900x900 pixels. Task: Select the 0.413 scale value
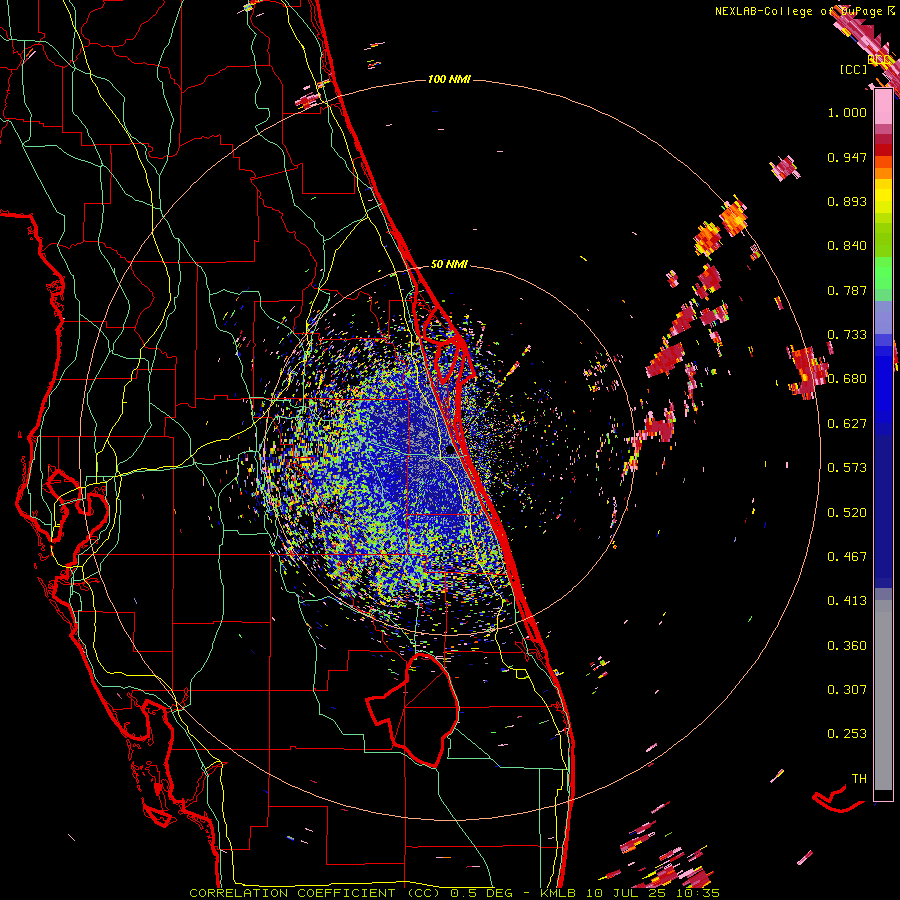pyautogui.click(x=847, y=601)
